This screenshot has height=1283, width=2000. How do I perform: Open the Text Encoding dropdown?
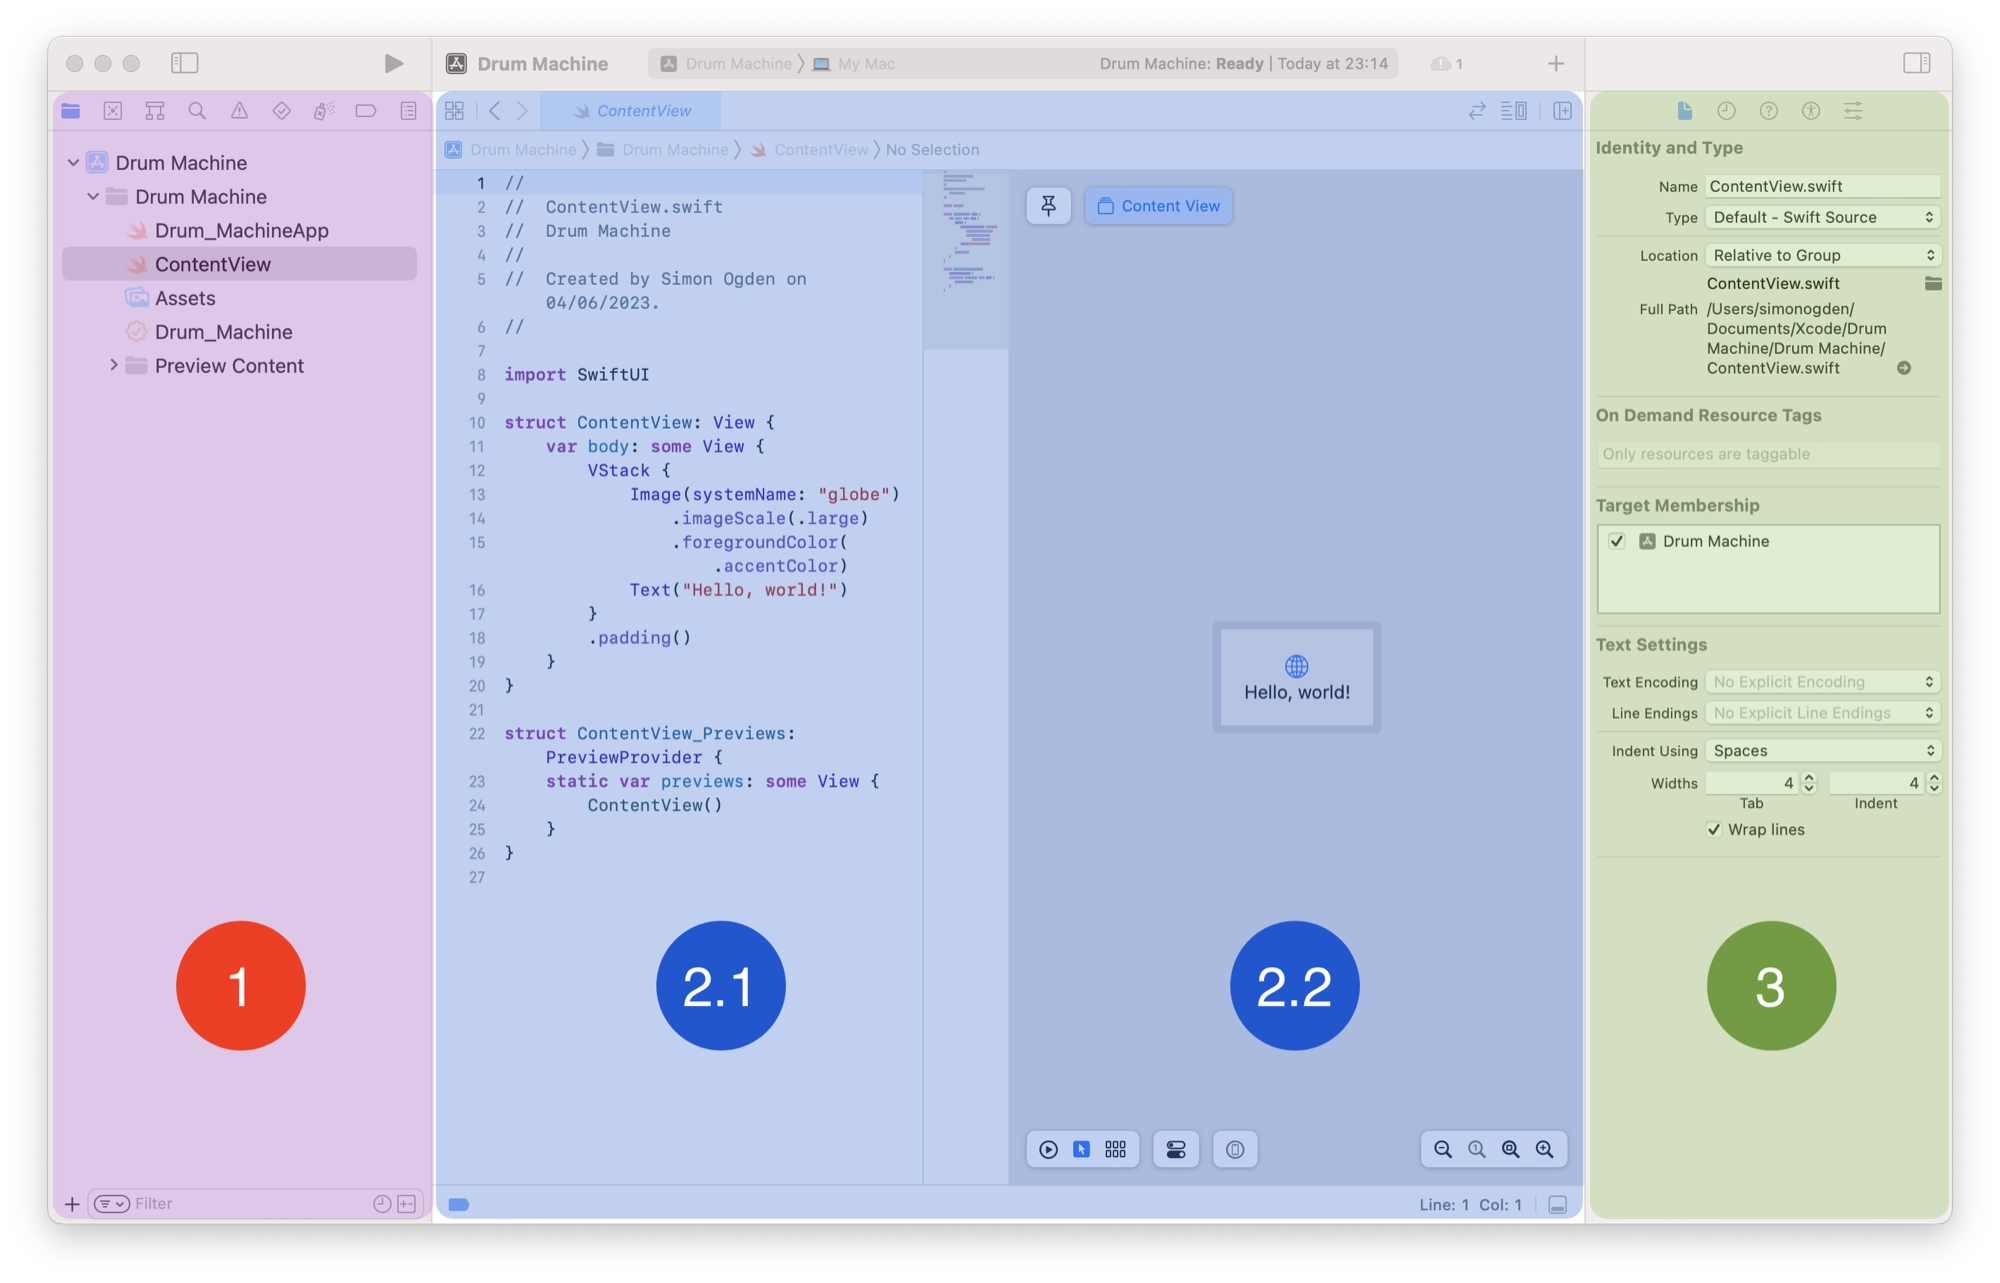coord(1822,681)
